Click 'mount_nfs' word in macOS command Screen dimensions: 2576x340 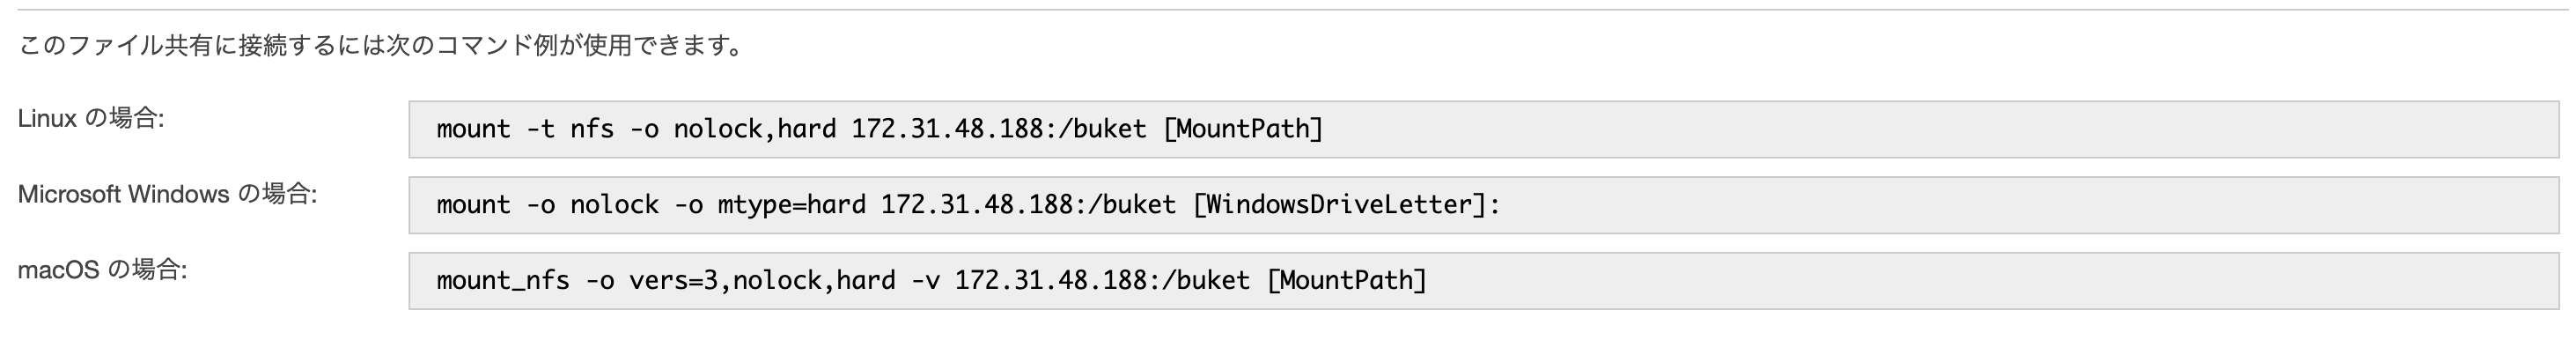click(503, 281)
